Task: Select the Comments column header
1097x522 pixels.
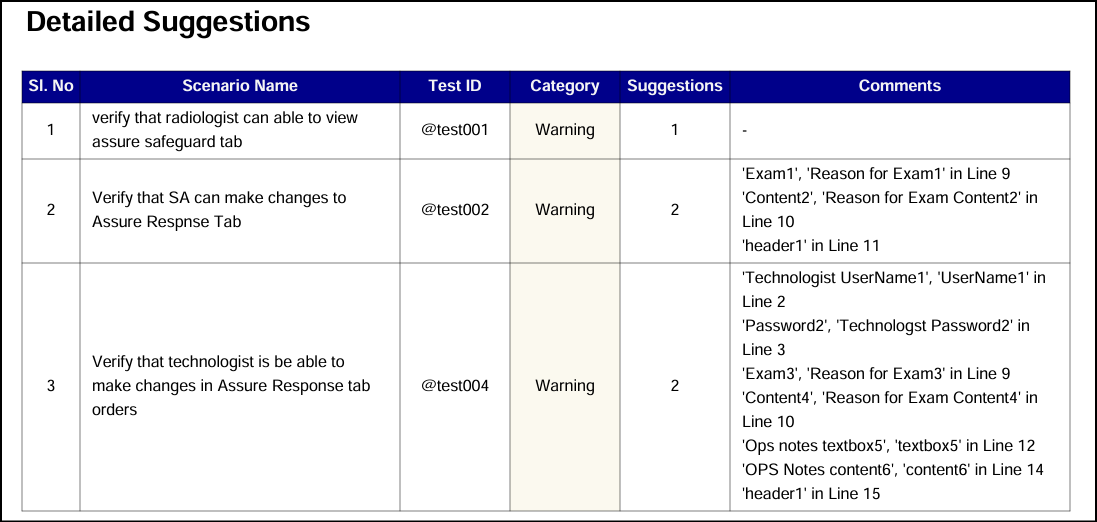Action: 900,86
